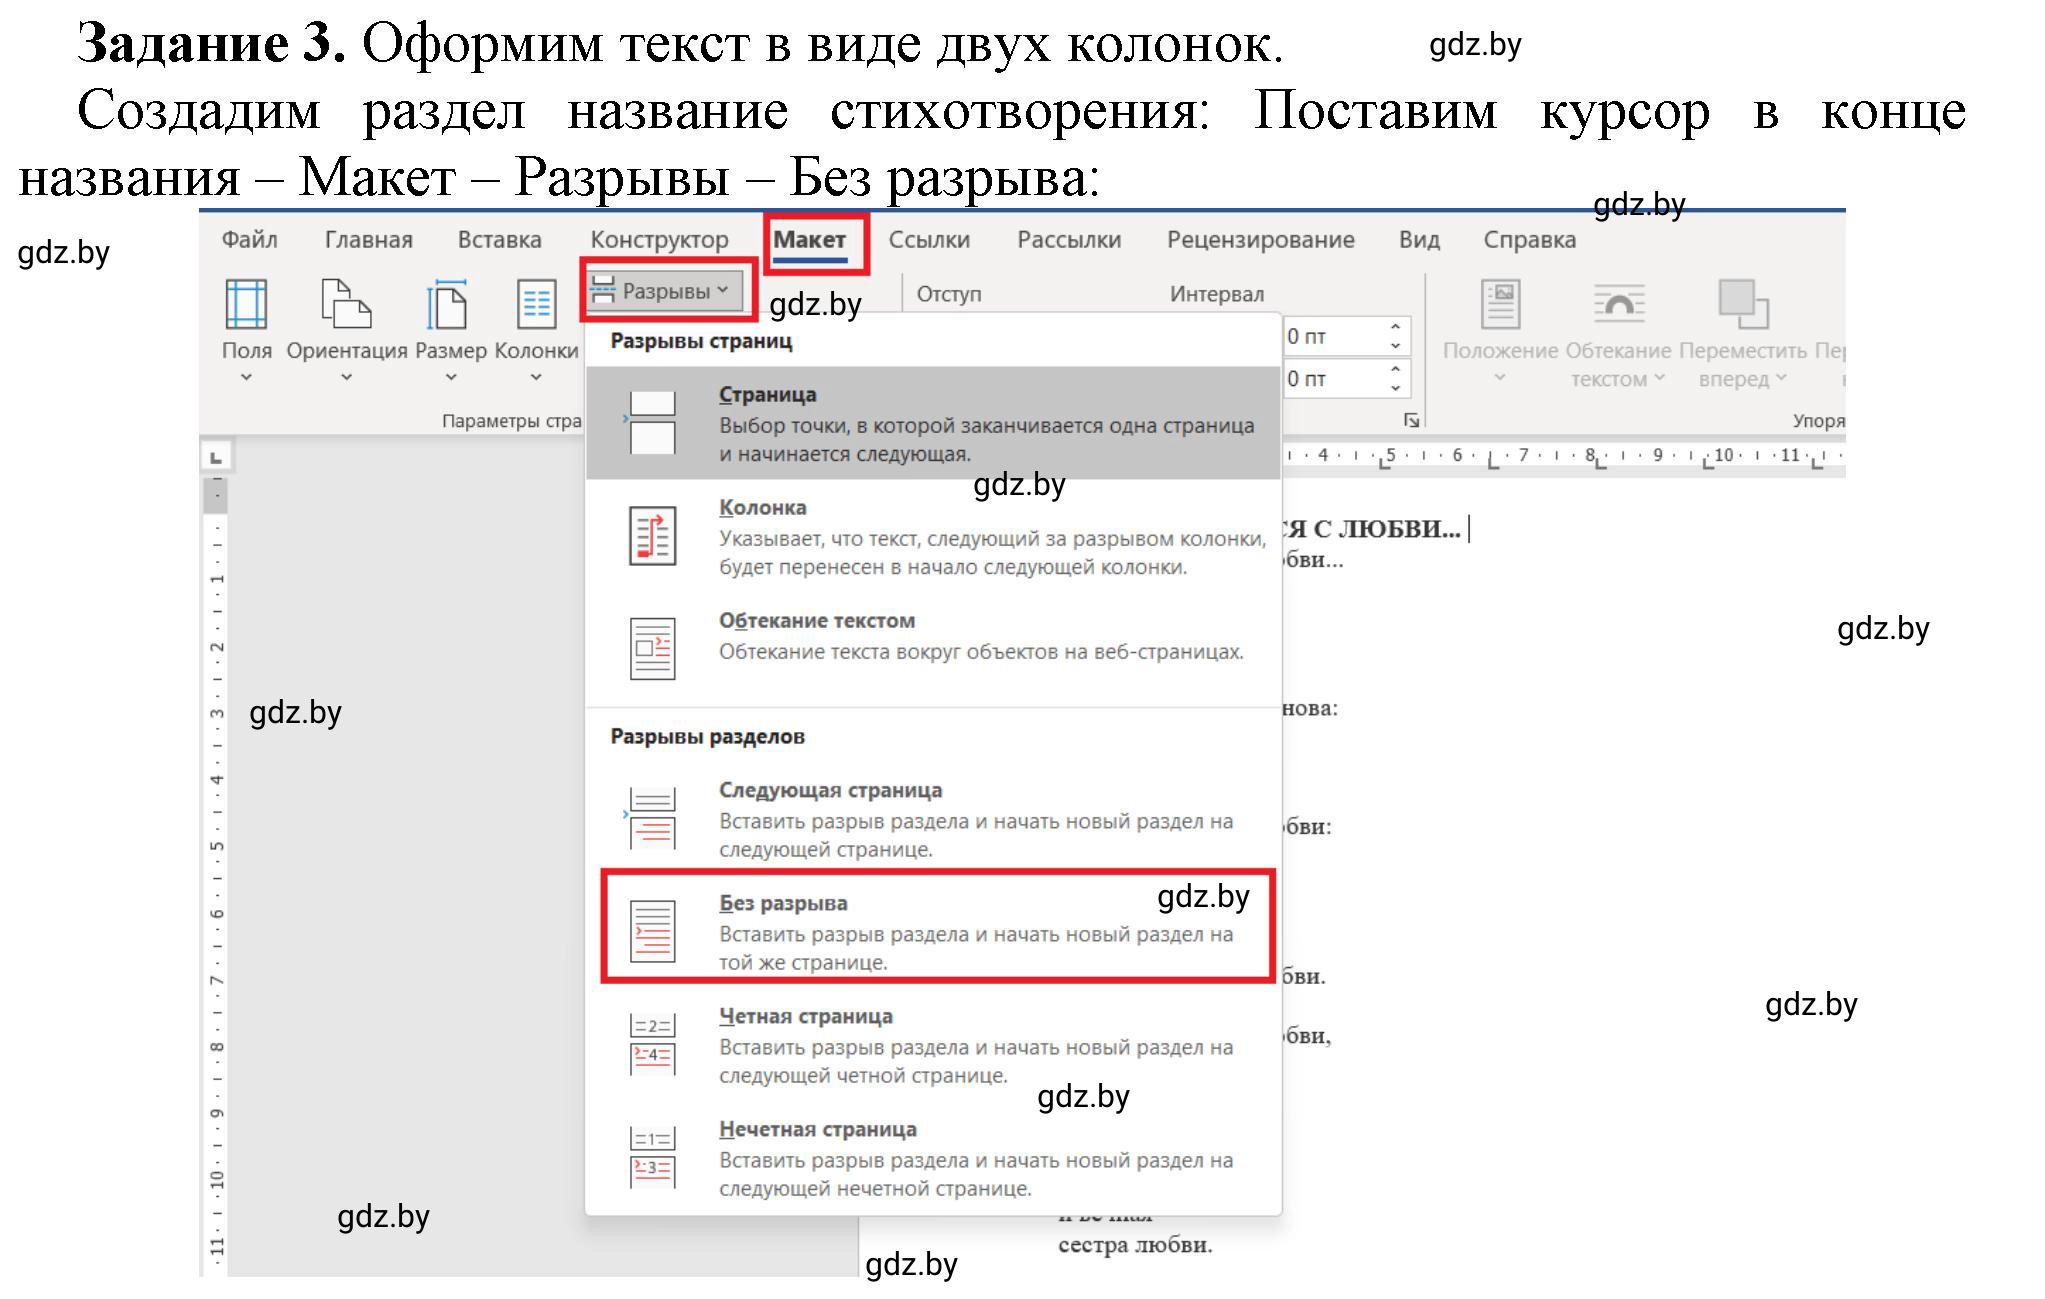2045x1299 pixels.
Task: Click the horizontal ruler at mark 7
Action: [1524, 456]
